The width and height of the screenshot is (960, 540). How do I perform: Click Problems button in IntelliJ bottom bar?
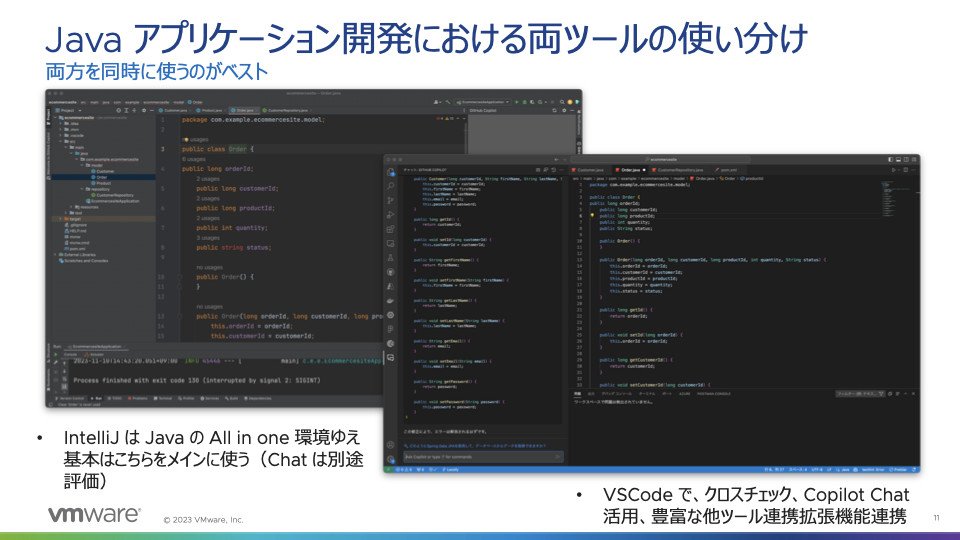pyautogui.click(x=138, y=399)
